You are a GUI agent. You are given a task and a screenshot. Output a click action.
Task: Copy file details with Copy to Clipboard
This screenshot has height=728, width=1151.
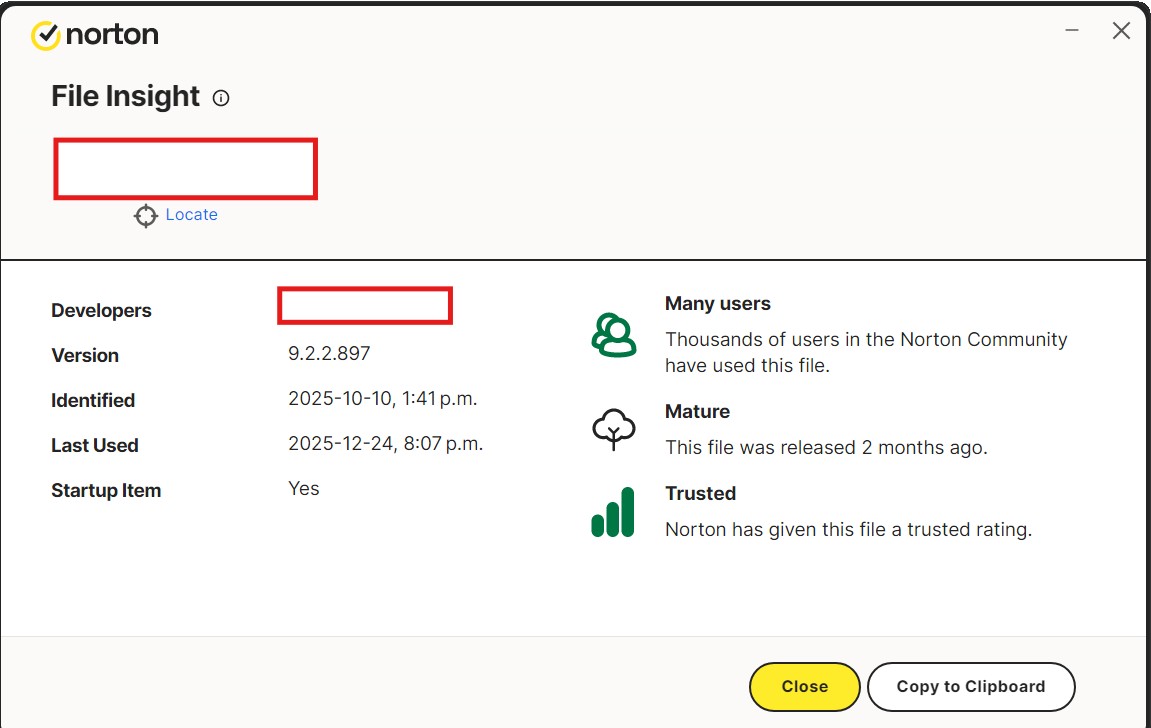[x=970, y=687]
